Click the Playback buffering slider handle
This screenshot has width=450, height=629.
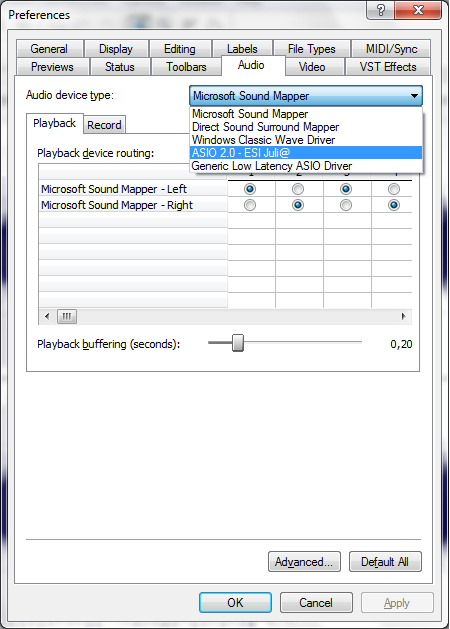click(238, 343)
